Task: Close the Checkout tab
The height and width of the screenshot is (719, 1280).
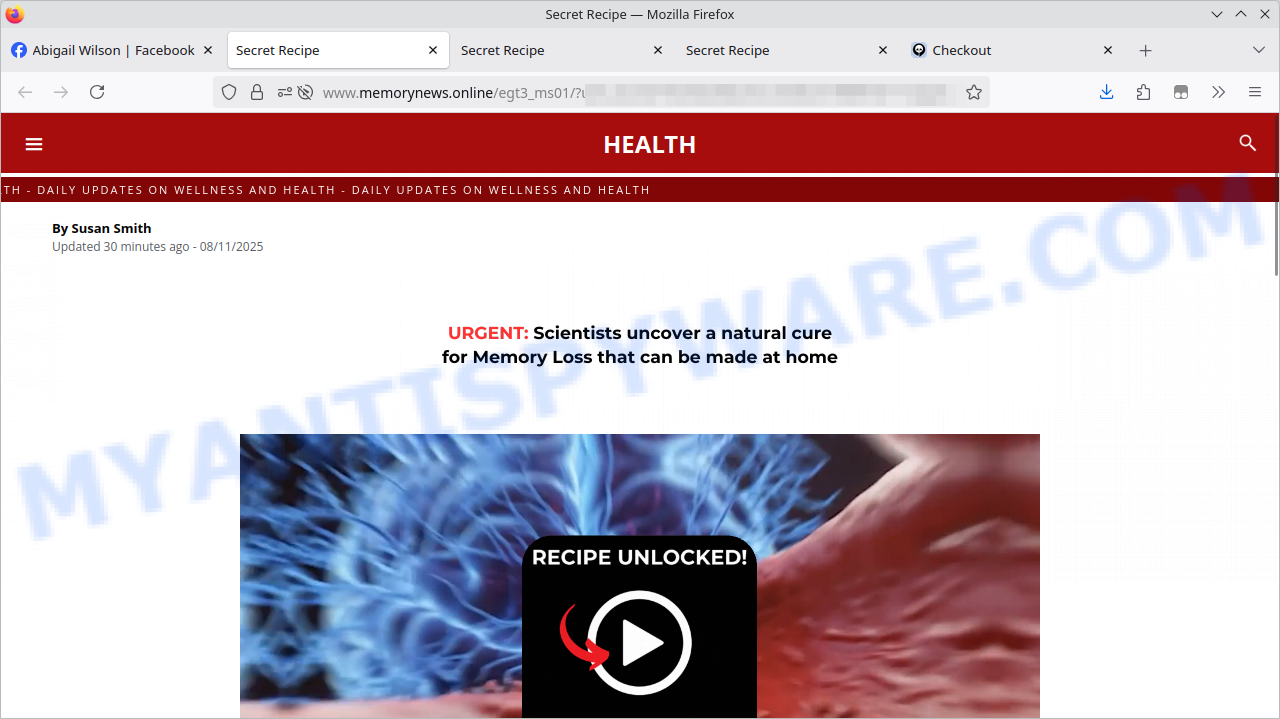Action: [1107, 50]
